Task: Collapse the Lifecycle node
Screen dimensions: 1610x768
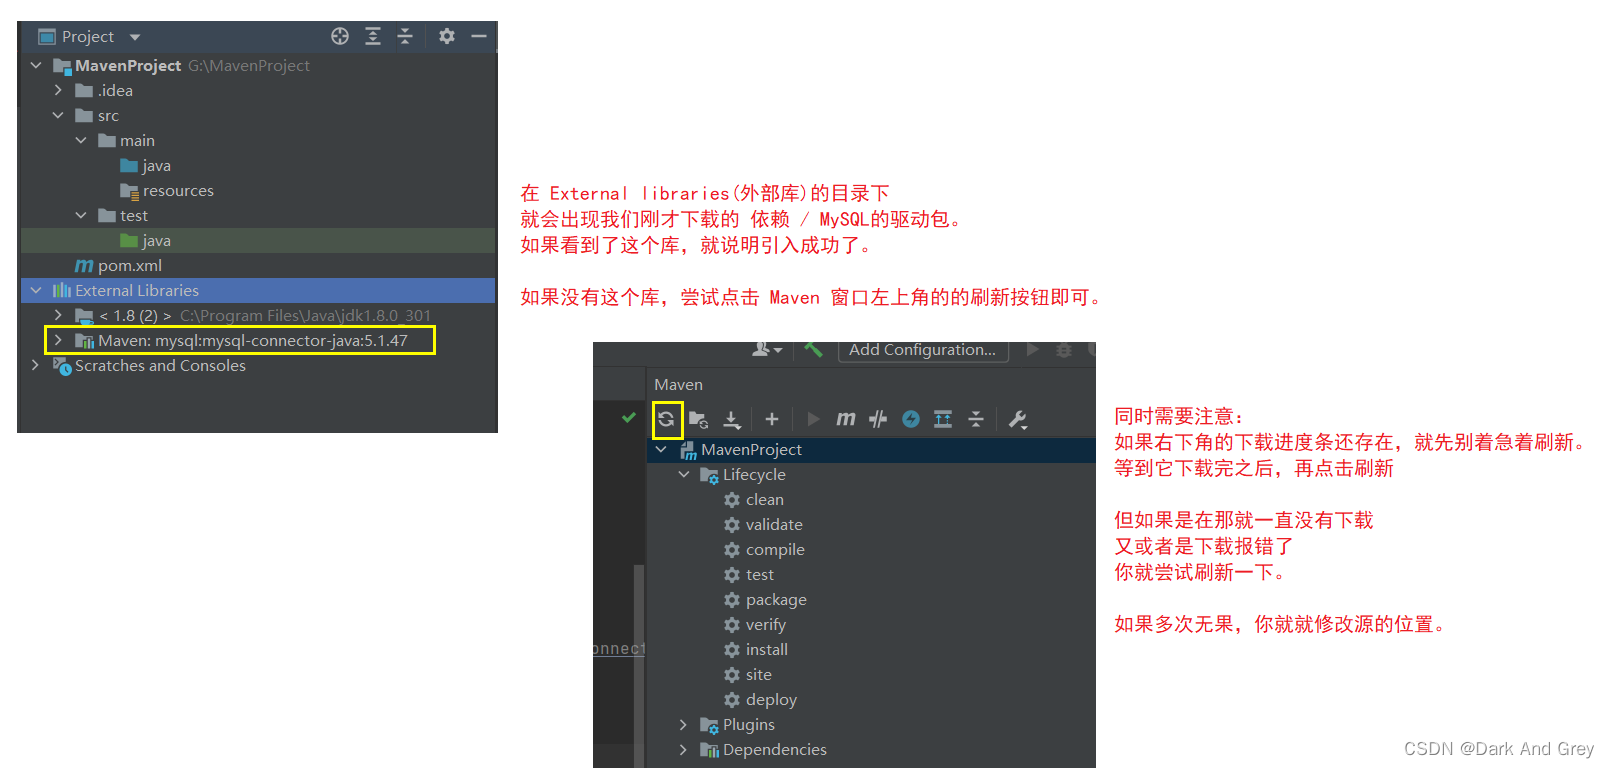Action: pyautogui.click(x=684, y=474)
